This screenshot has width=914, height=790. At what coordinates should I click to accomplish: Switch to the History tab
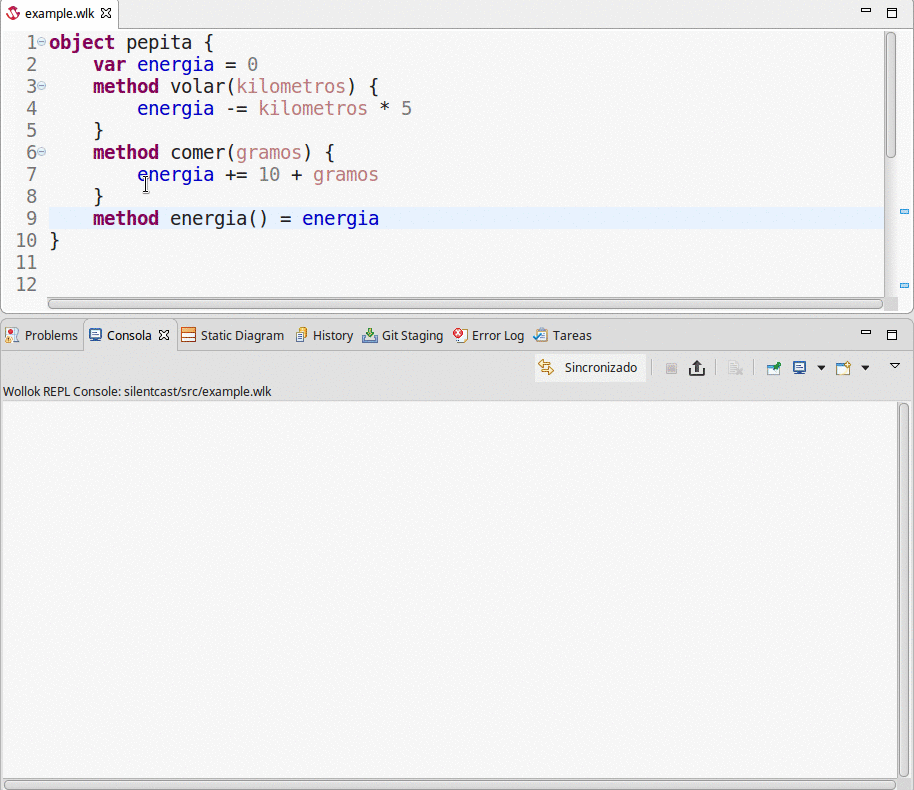coord(325,335)
